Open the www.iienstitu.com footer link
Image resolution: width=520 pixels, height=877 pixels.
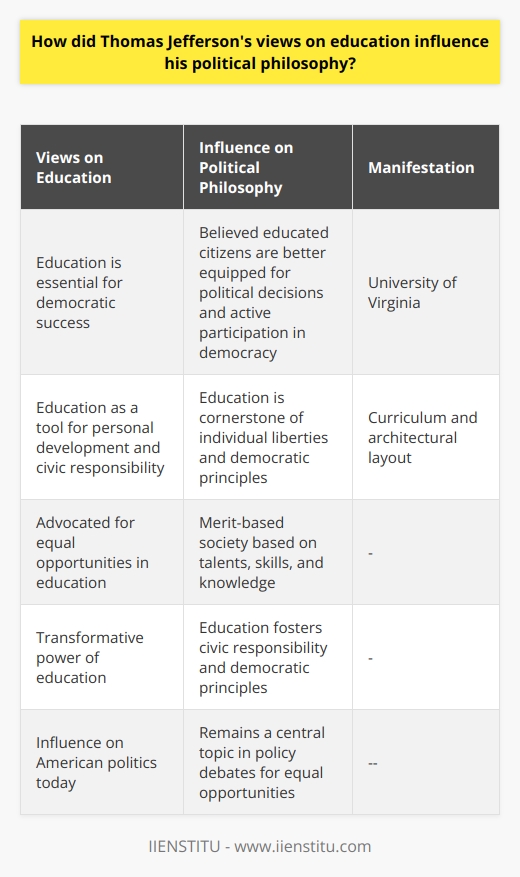click(301, 846)
